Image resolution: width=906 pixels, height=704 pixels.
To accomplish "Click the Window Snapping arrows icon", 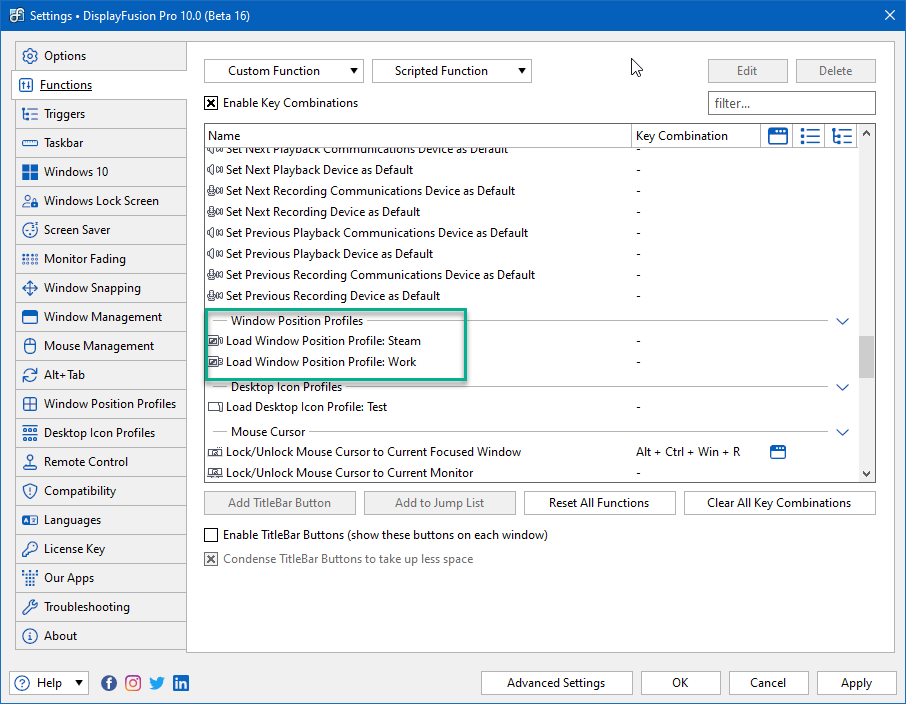I will 30,288.
